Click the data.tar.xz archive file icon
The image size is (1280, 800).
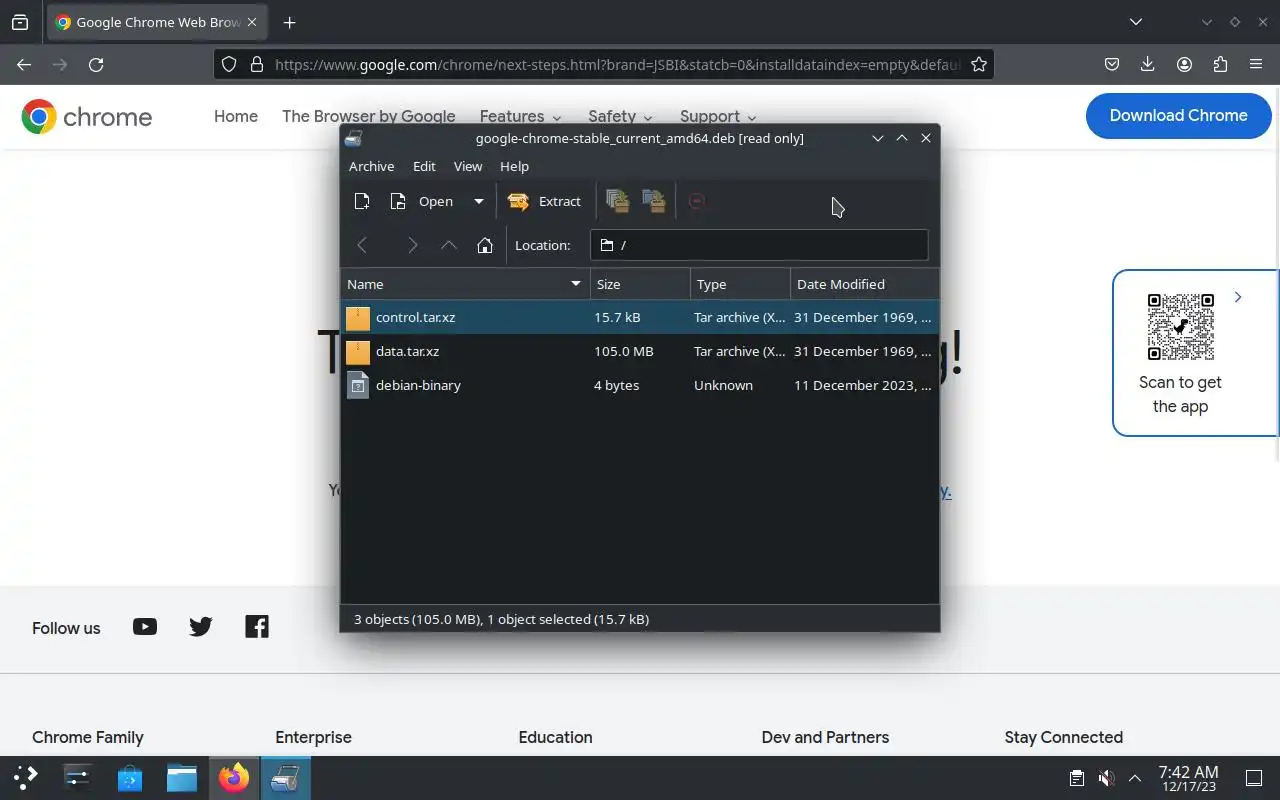pyautogui.click(x=358, y=351)
